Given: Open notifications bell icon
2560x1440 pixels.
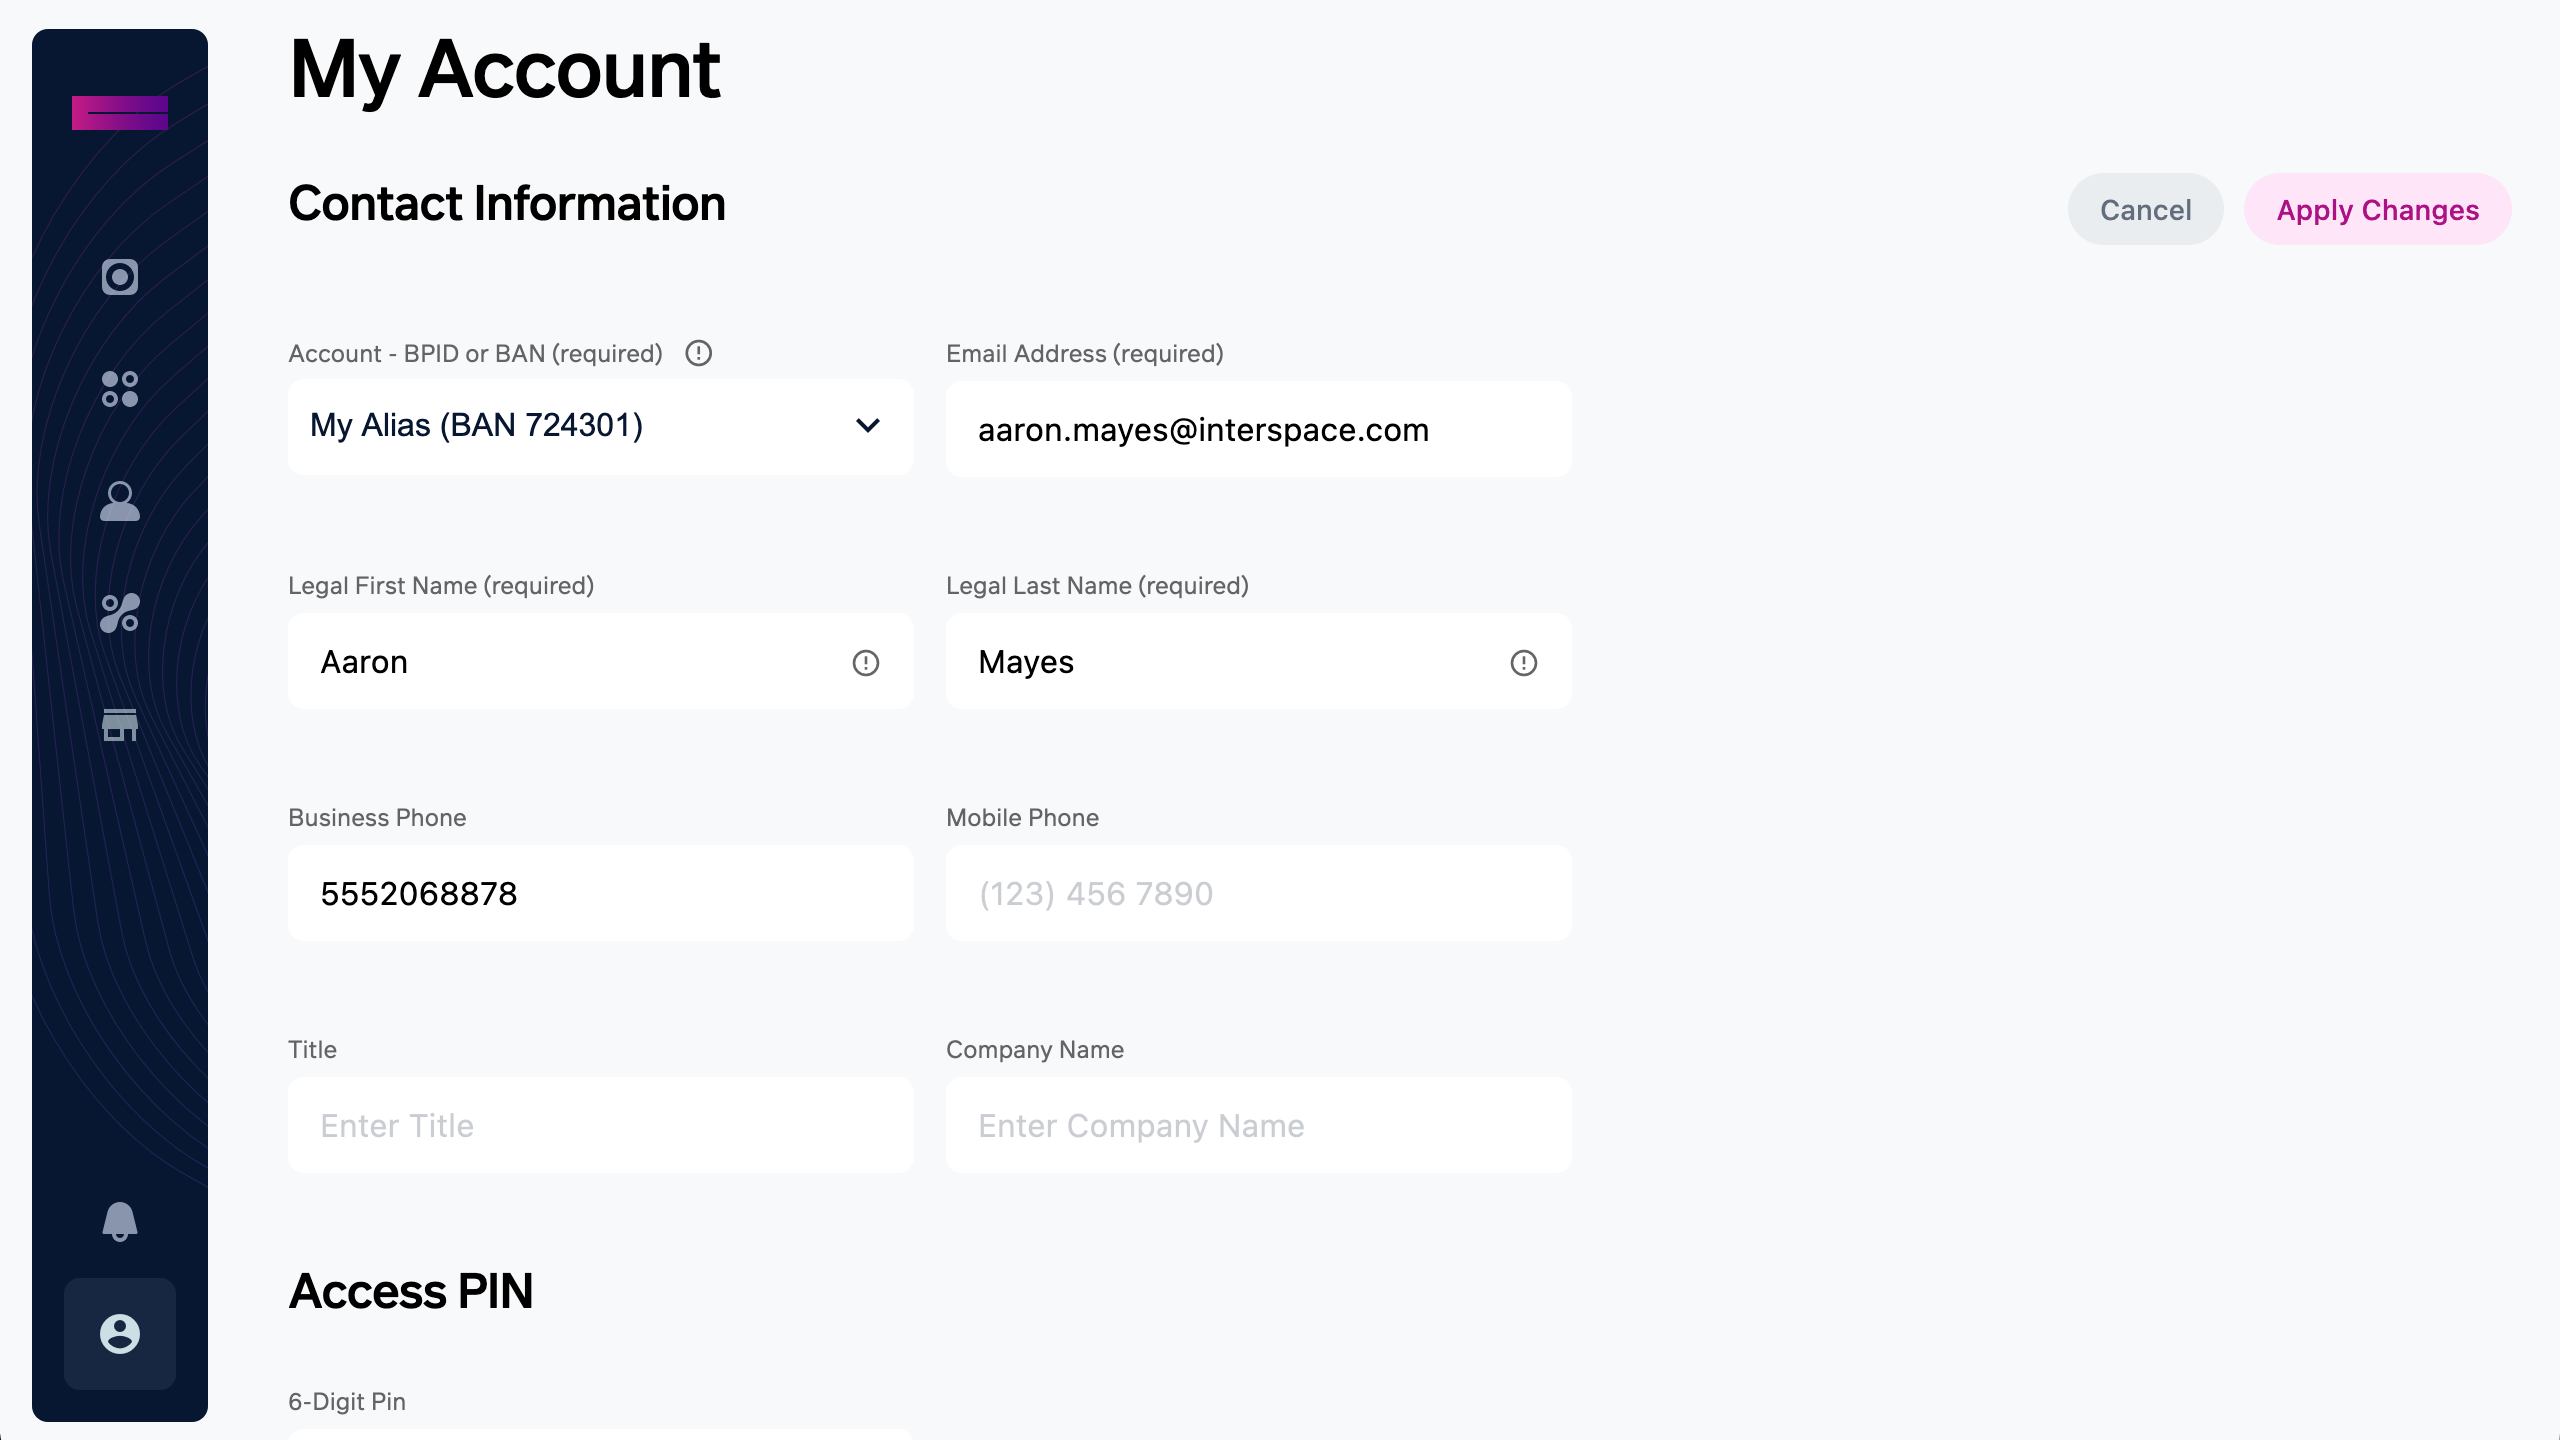Looking at the screenshot, I should (119, 1221).
